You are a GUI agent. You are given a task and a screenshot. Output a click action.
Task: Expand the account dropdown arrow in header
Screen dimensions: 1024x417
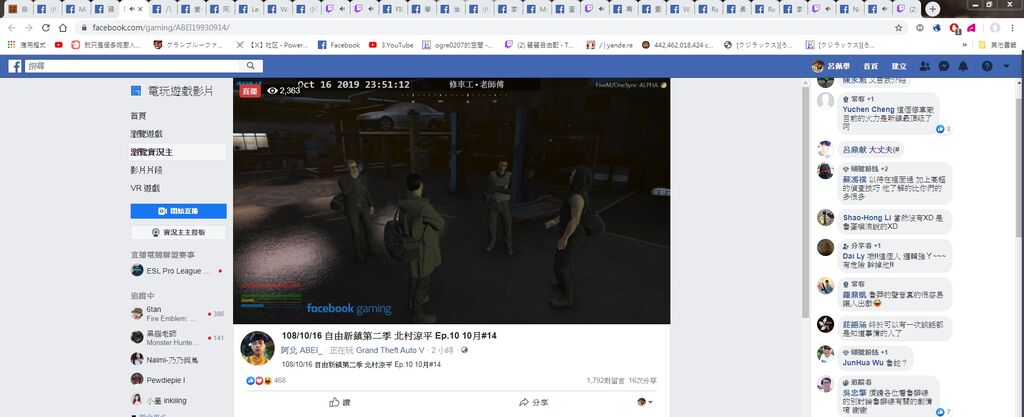1006,67
